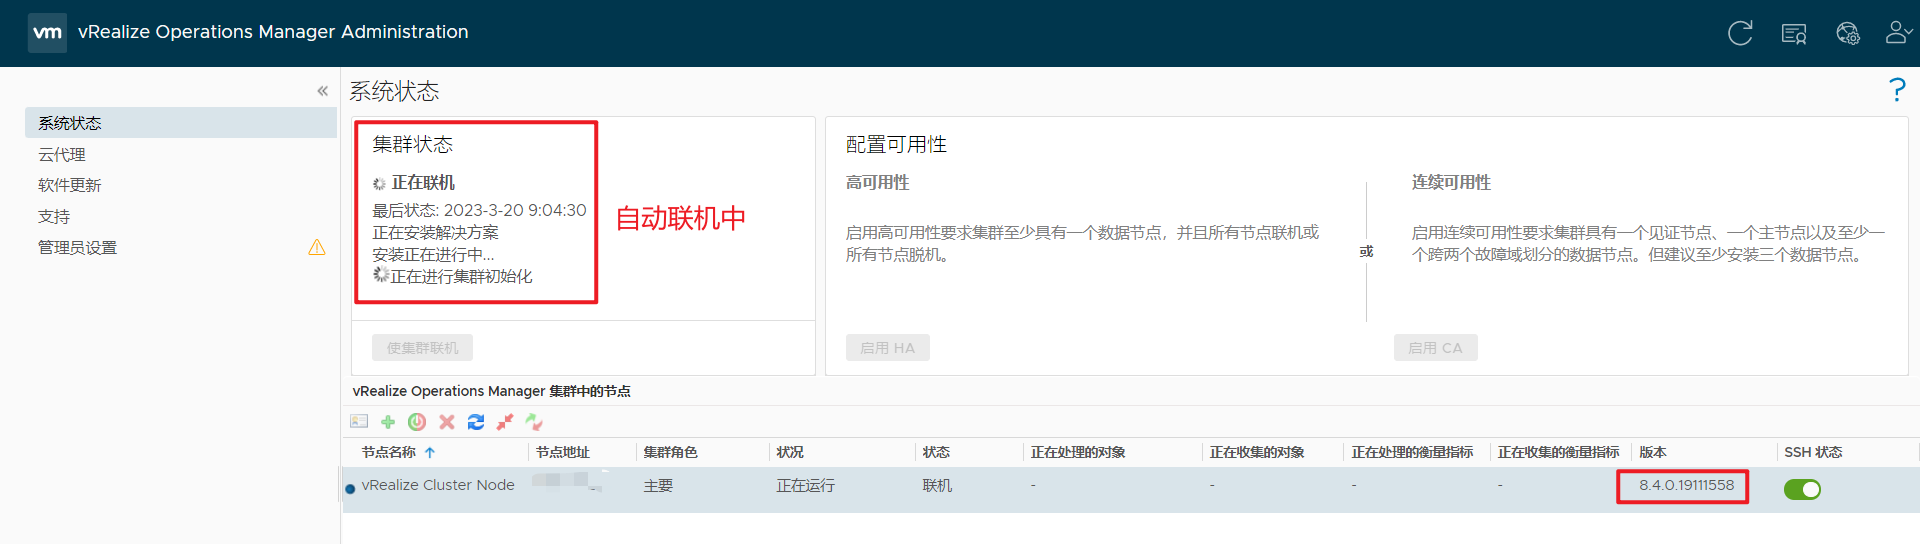Click the green-red rebalance arrows icon
This screenshot has width=1920, height=544.
click(x=534, y=422)
